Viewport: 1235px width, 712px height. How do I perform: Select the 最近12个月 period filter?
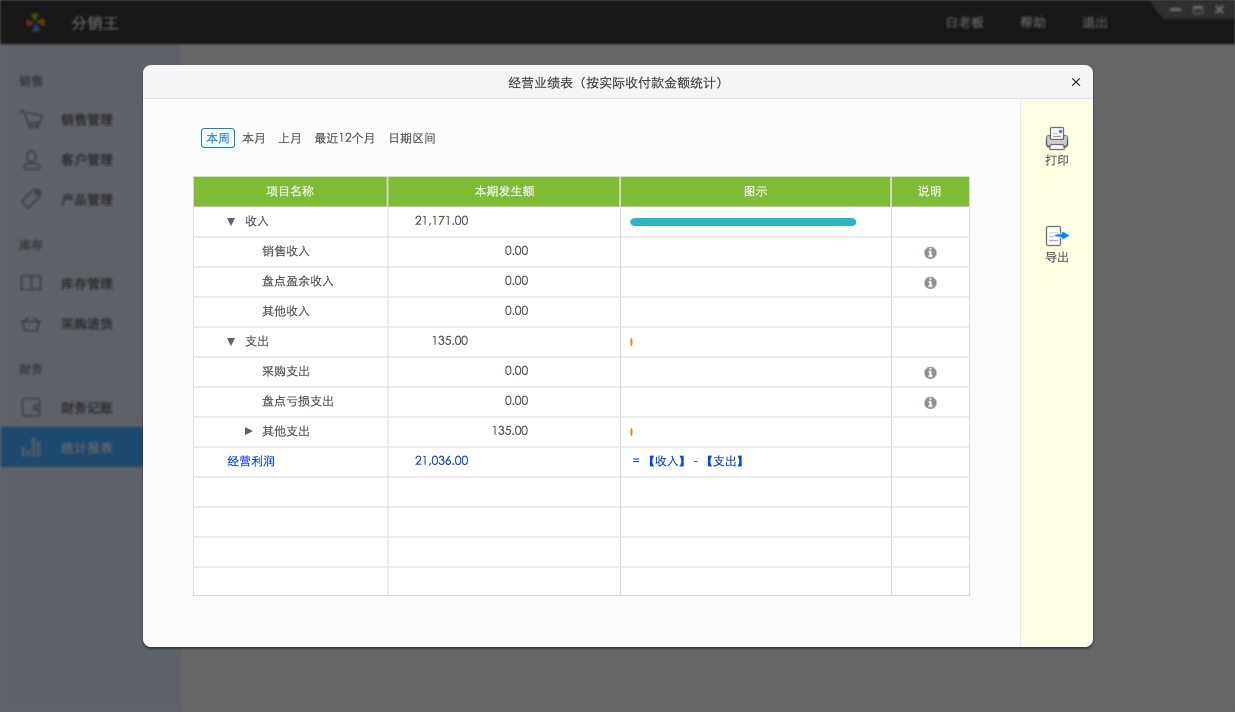click(345, 139)
